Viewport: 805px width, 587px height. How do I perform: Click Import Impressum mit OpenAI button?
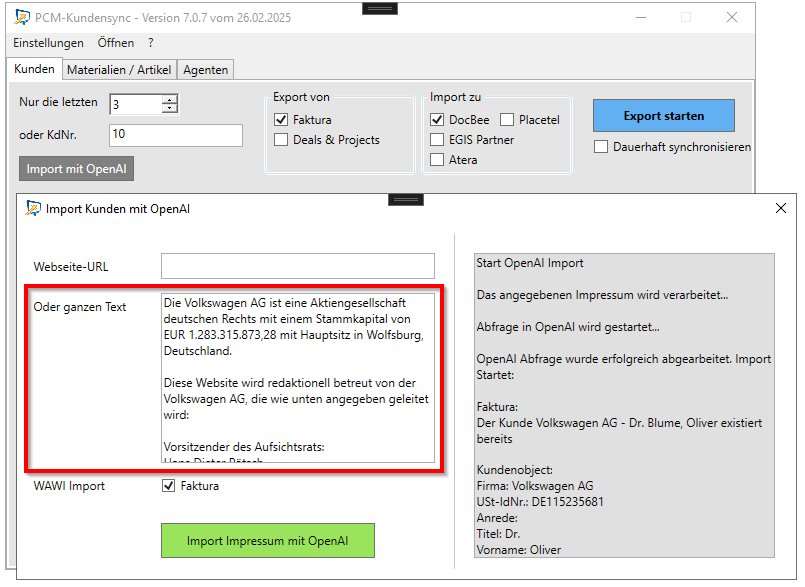point(268,541)
